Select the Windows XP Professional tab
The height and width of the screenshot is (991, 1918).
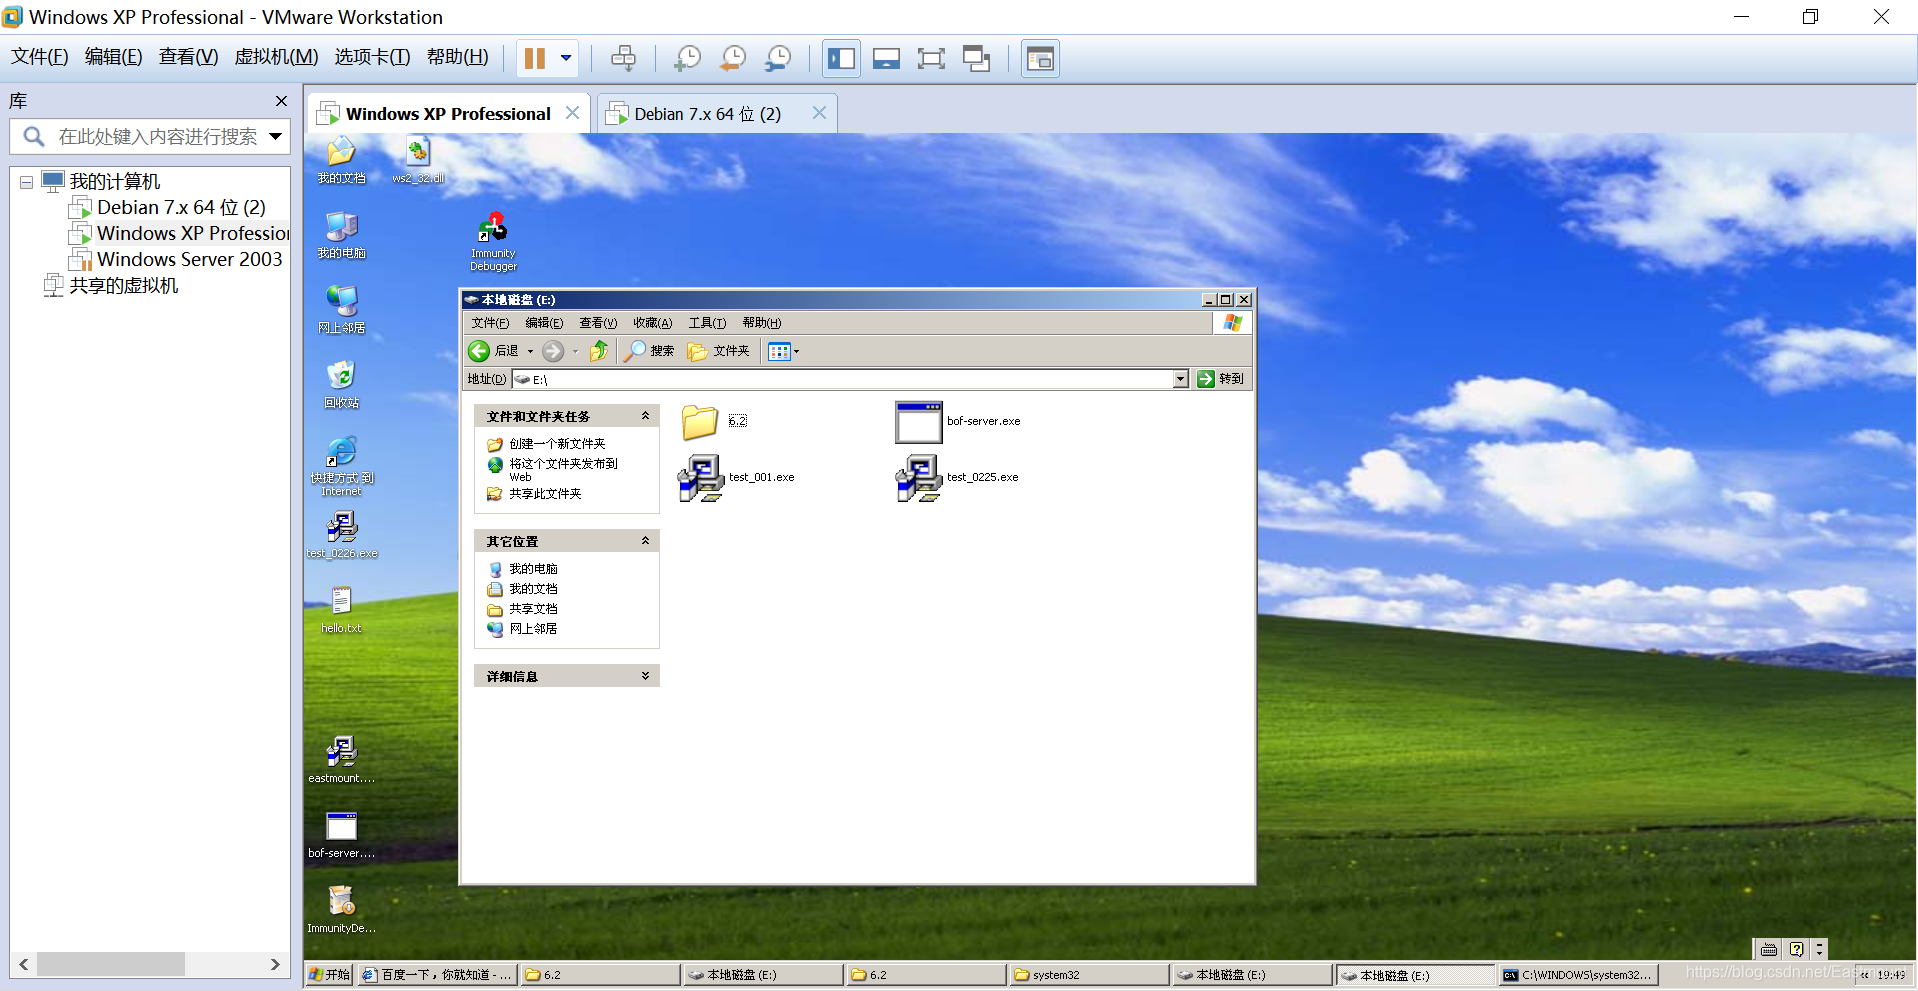448,114
